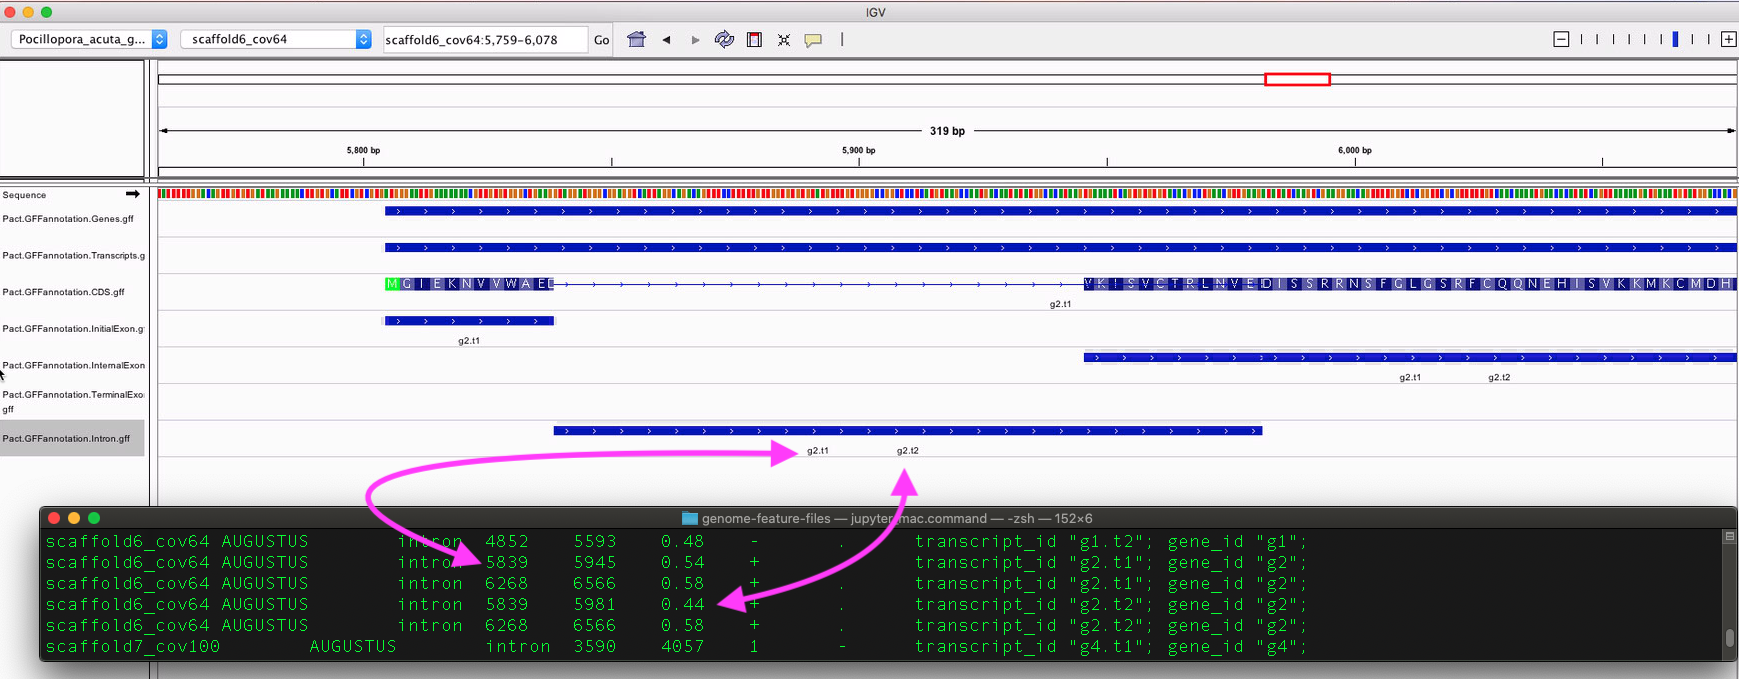Click the initial exon feature labeled g2.t1
This screenshot has height=679, width=1739.
469,321
